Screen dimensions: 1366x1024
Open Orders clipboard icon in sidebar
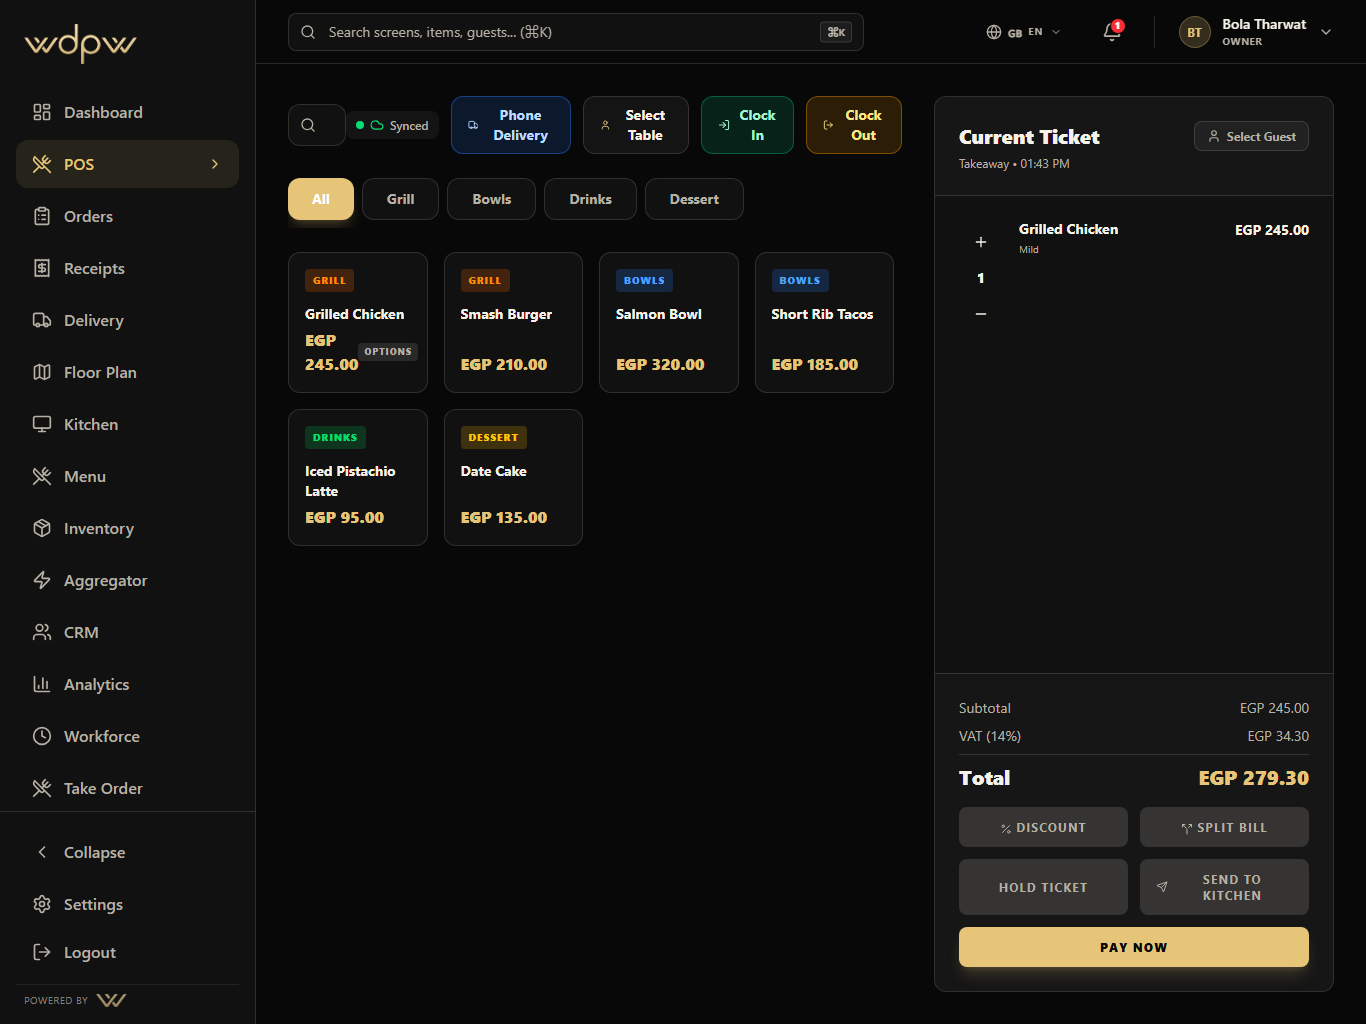coord(42,216)
